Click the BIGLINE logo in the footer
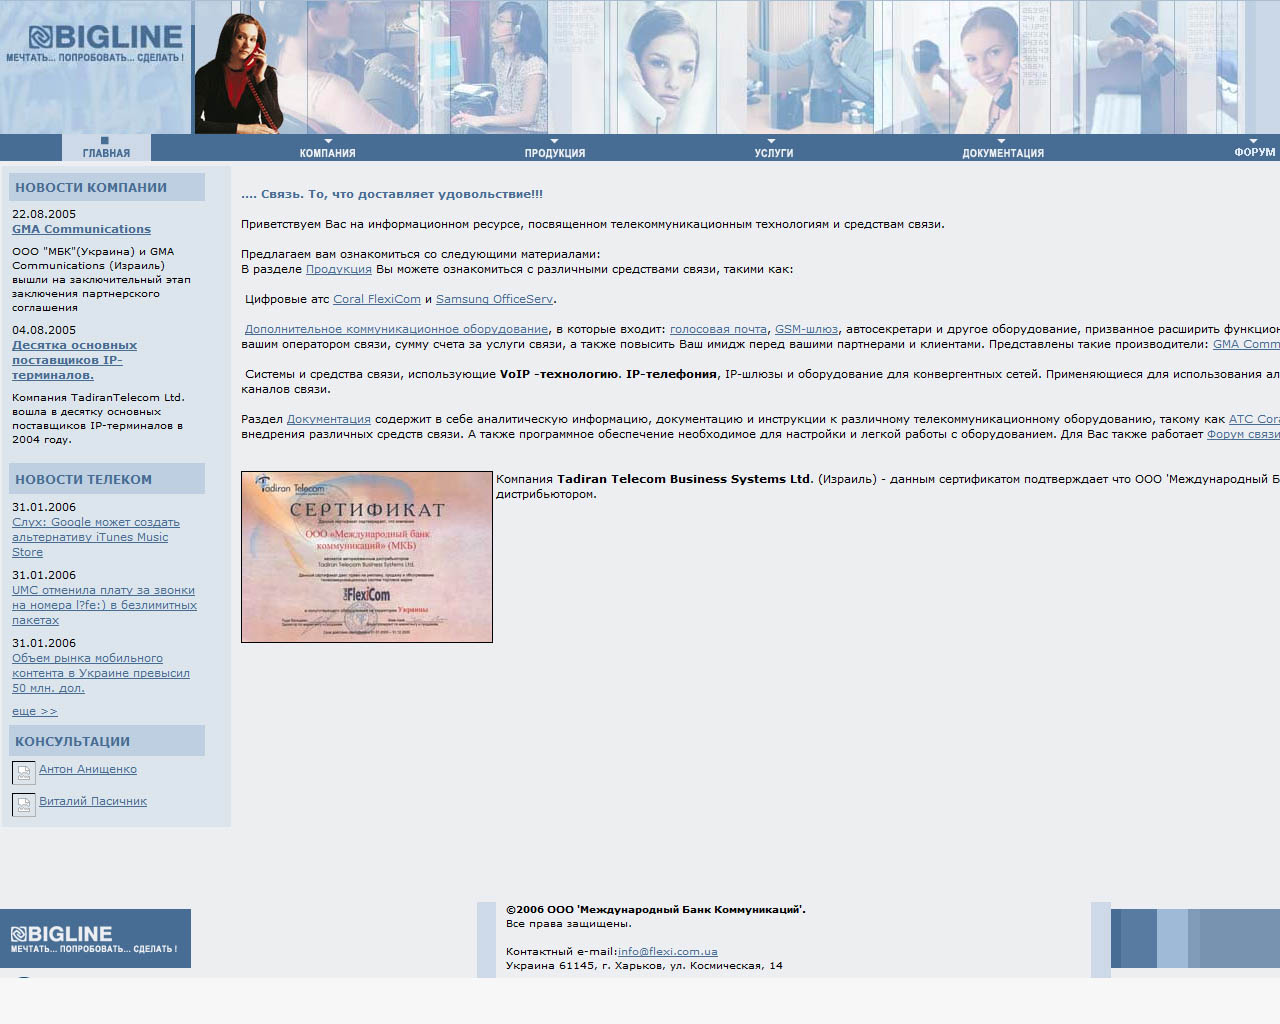The height and width of the screenshot is (1024, 1280). (x=95, y=938)
